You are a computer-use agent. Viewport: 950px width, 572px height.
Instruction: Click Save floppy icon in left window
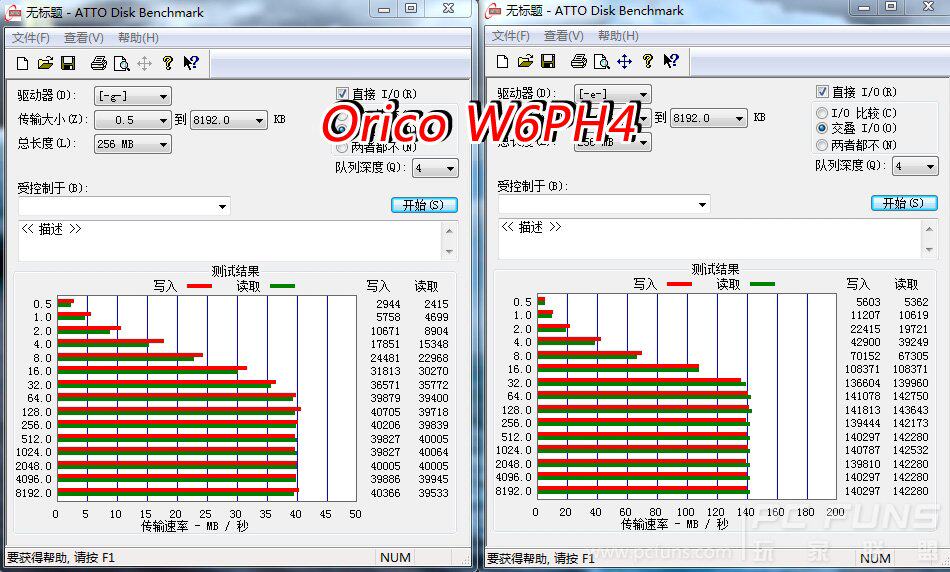point(67,63)
